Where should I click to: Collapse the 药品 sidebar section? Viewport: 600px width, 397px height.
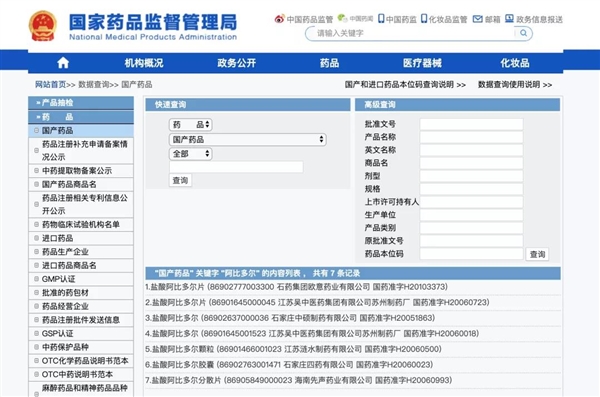[81, 117]
